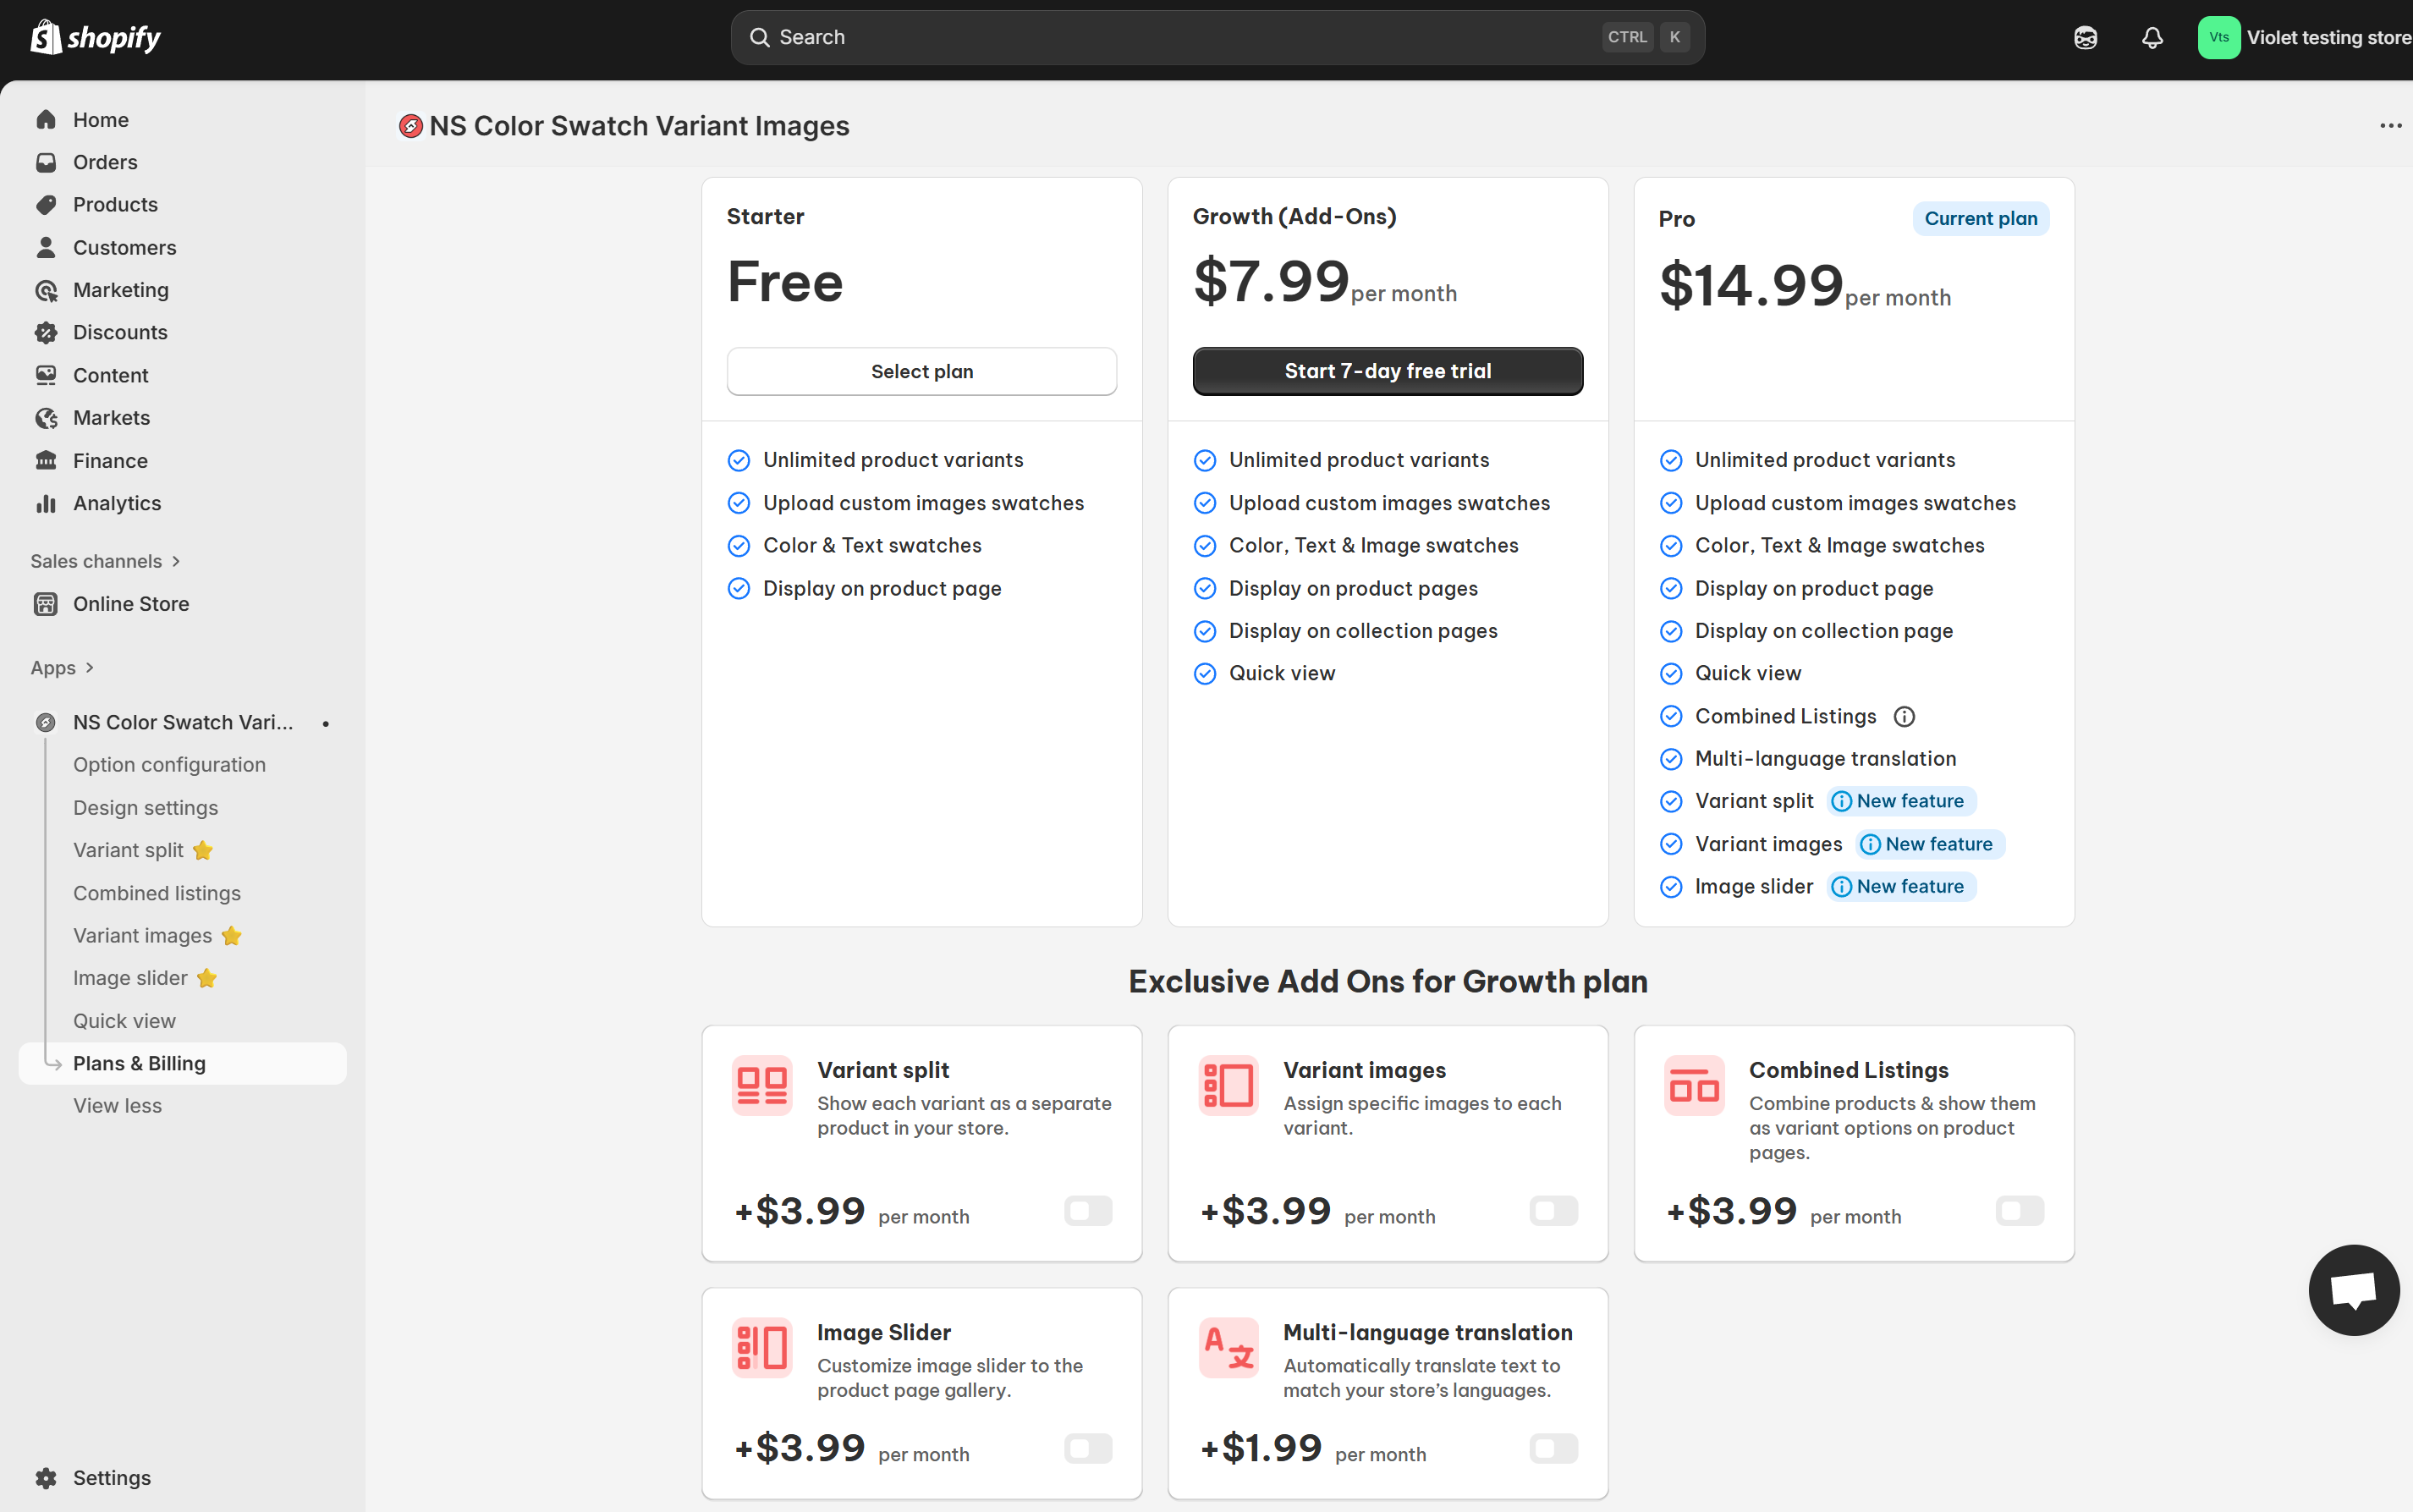Open Option configuration in the app menu
Image resolution: width=2413 pixels, height=1512 pixels.
(x=169, y=764)
